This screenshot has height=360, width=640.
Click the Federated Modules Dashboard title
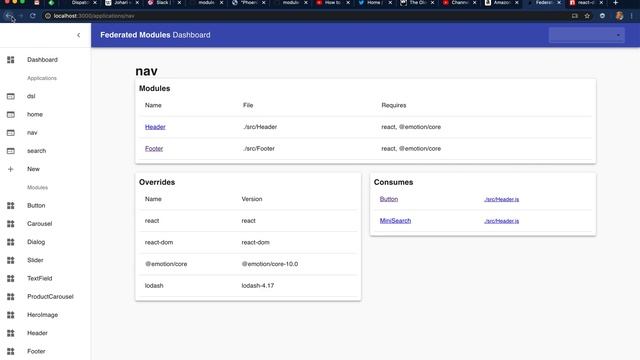155,35
